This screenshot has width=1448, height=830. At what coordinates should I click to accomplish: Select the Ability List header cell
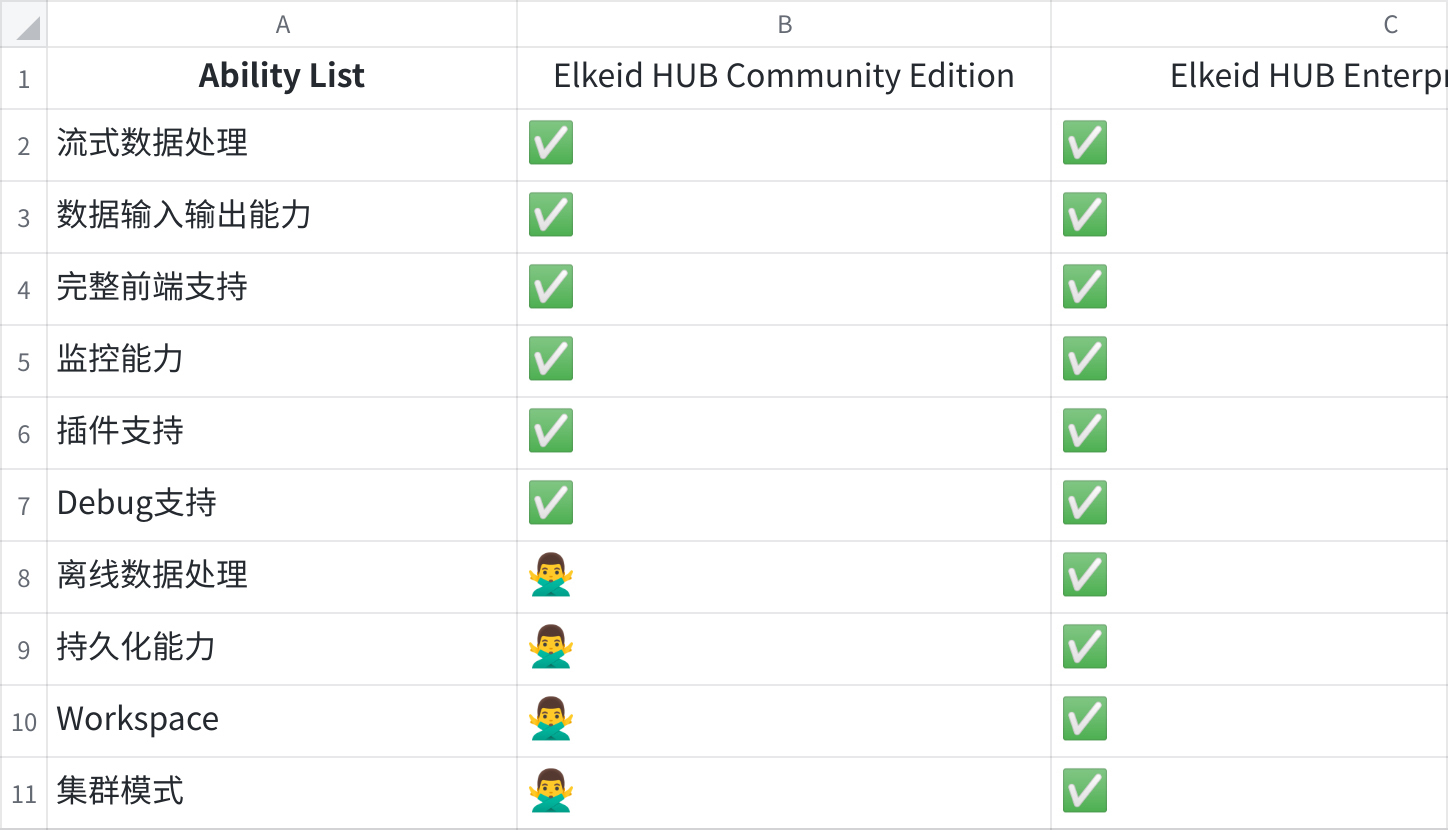click(282, 77)
